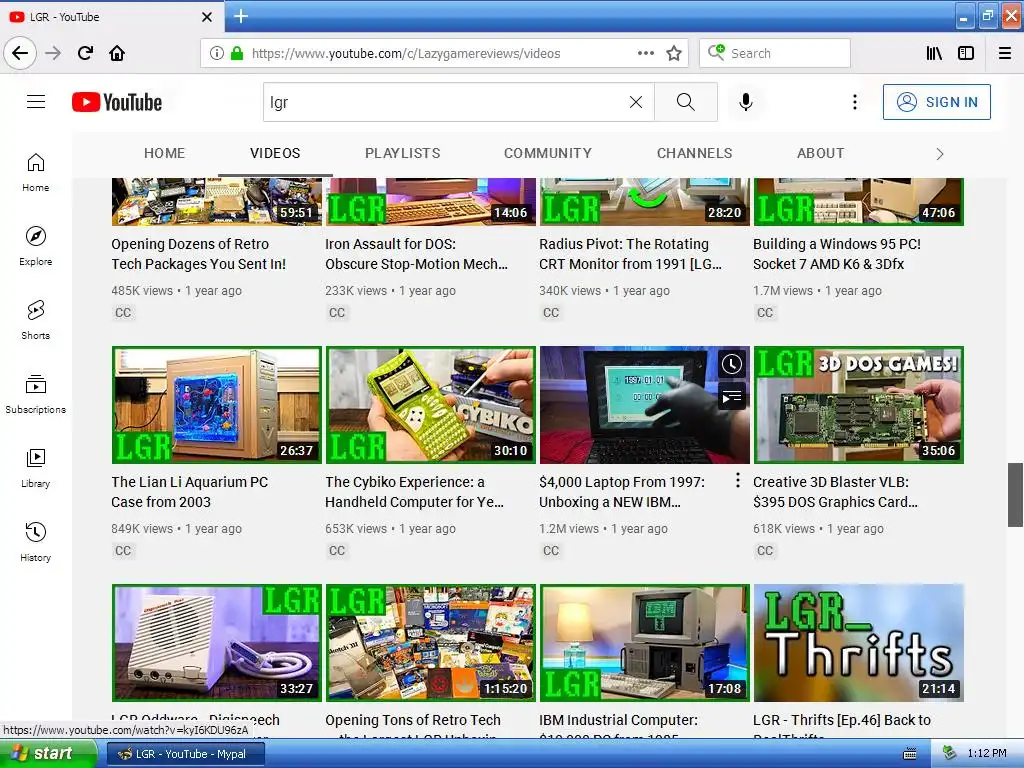Bookmark this page with star icon
The image size is (1024, 768).
coord(674,53)
